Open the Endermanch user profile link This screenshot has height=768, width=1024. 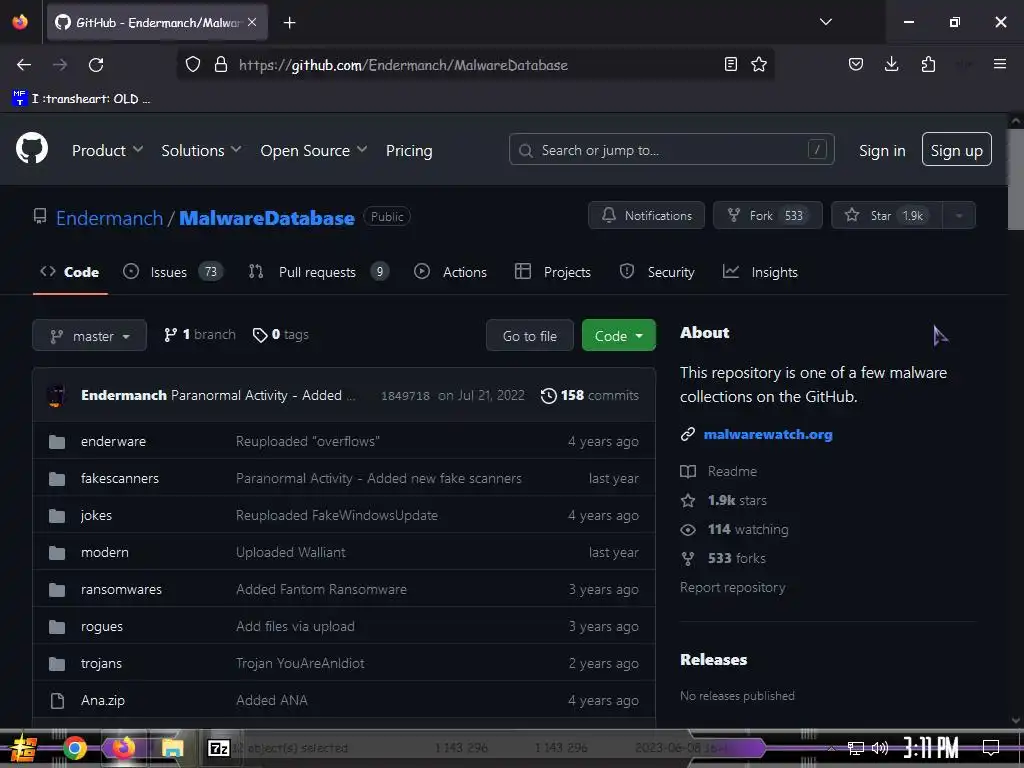(x=109, y=217)
